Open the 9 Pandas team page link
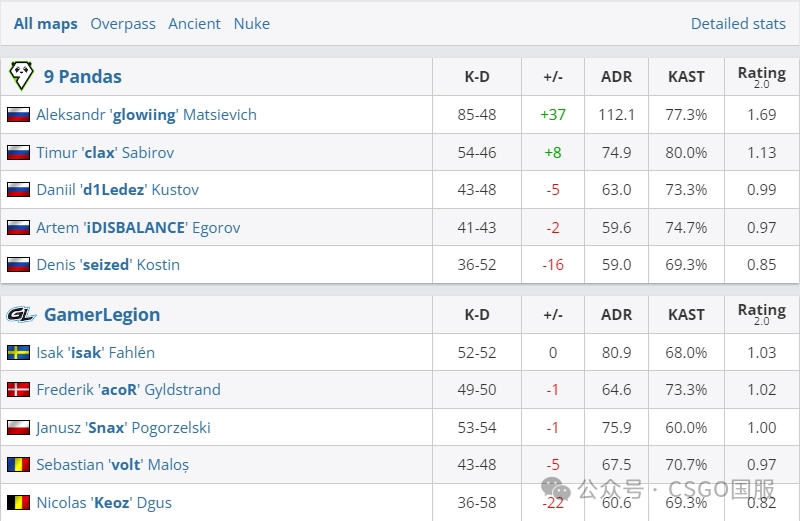 point(83,77)
